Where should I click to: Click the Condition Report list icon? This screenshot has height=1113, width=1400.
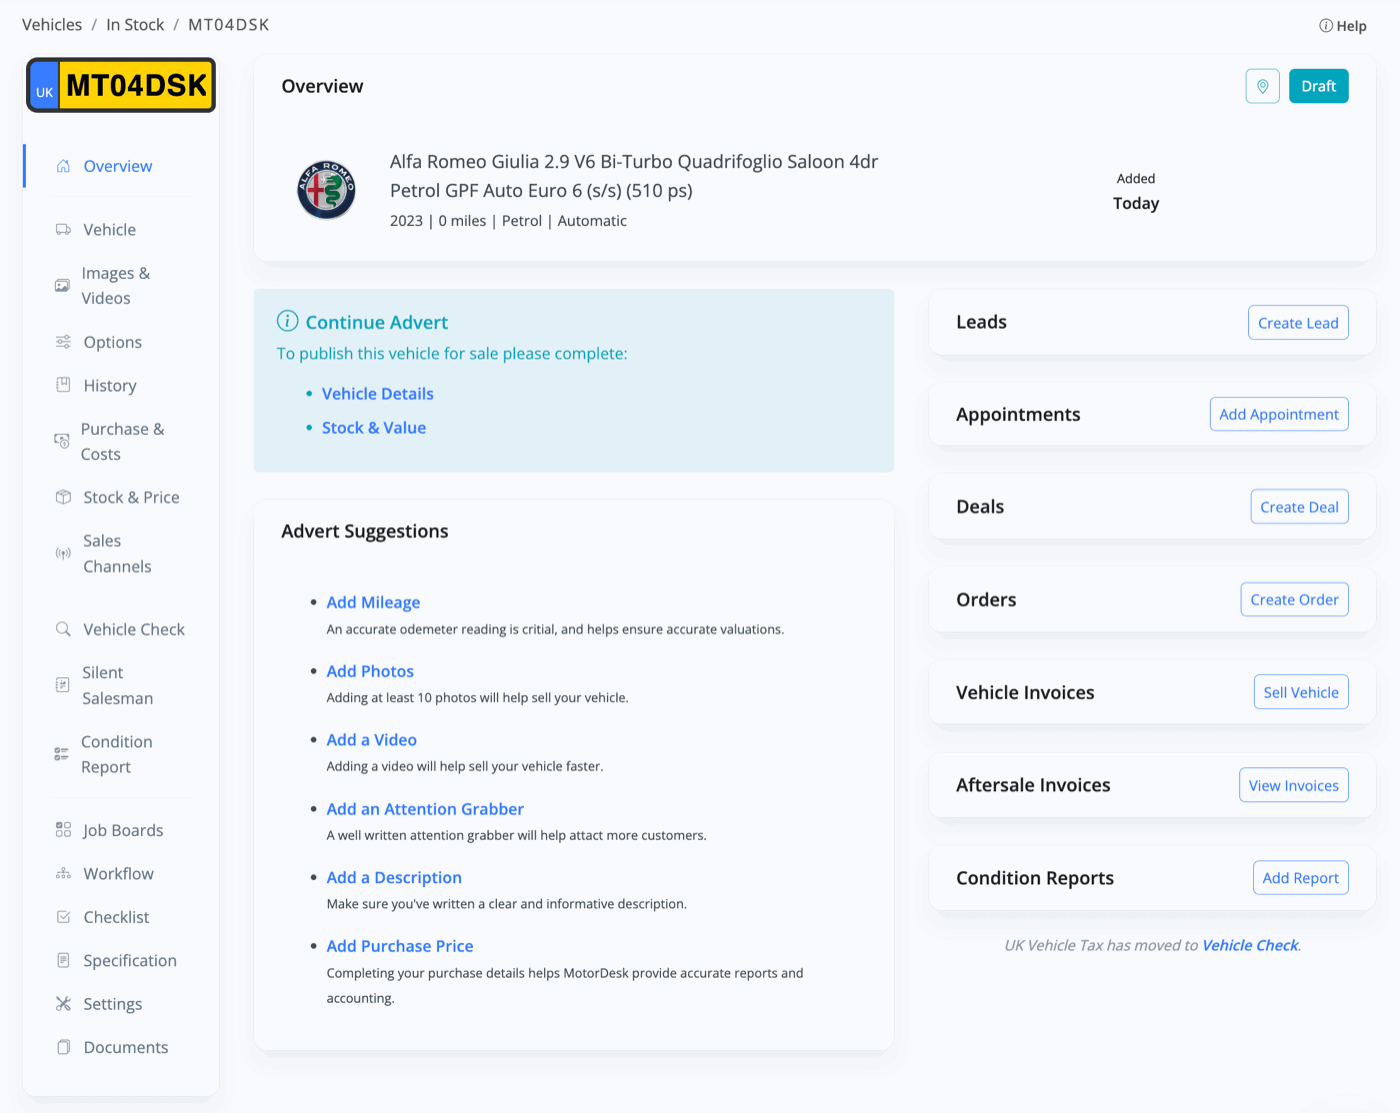click(x=61, y=754)
